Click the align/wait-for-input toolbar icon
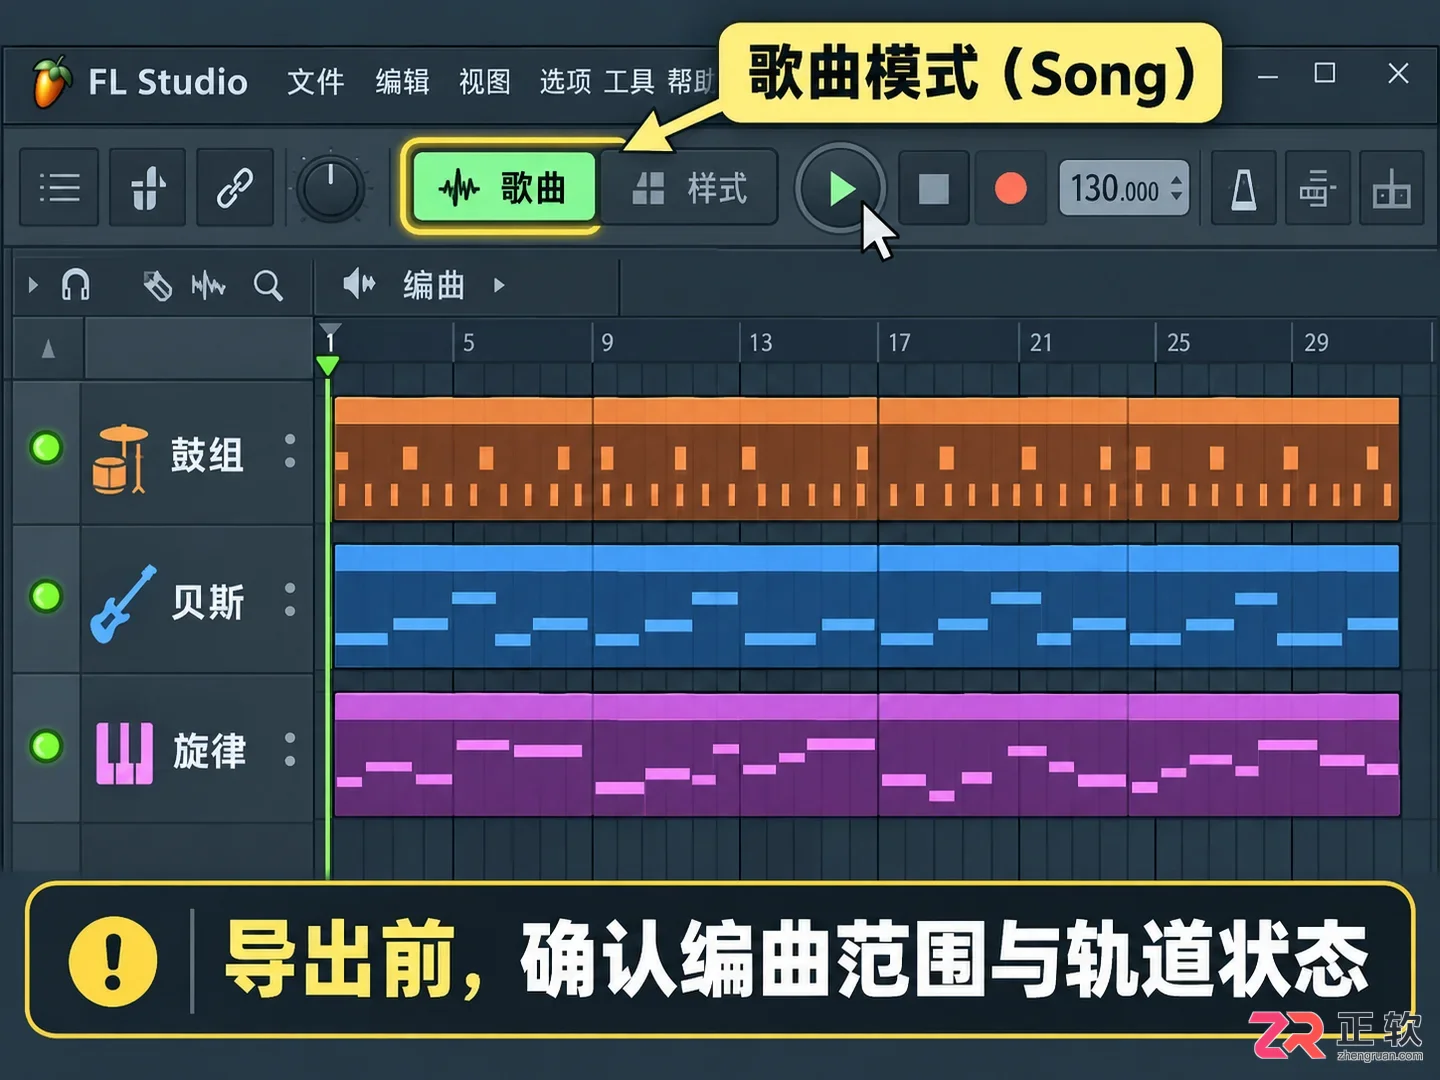The height and width of the screenshot is (1080, 1440). pyautogui.click(x=1317, y=188)
